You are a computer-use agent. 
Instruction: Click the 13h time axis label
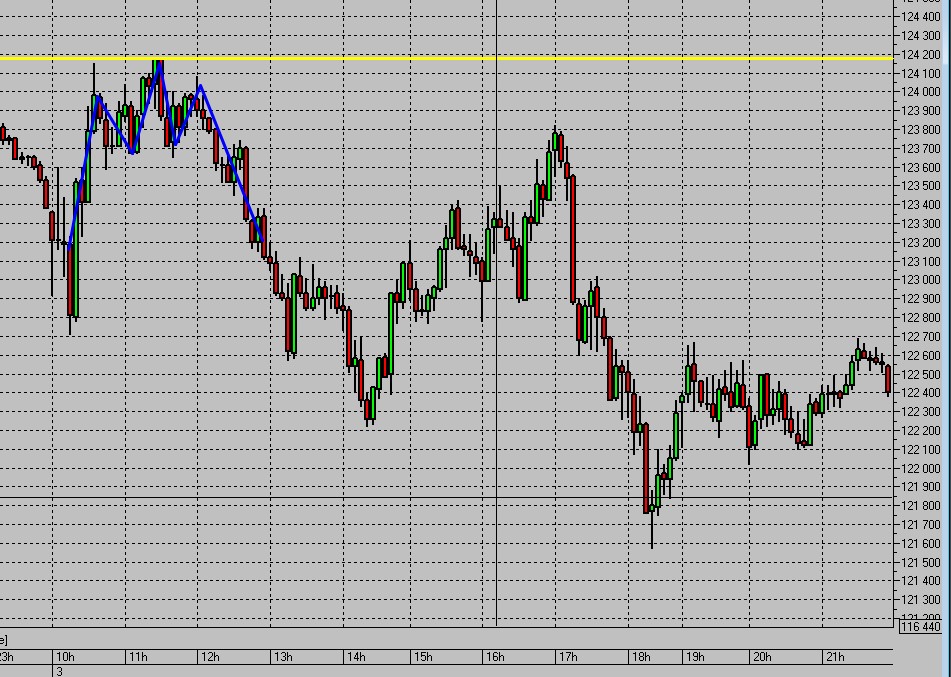click(283, 657)
